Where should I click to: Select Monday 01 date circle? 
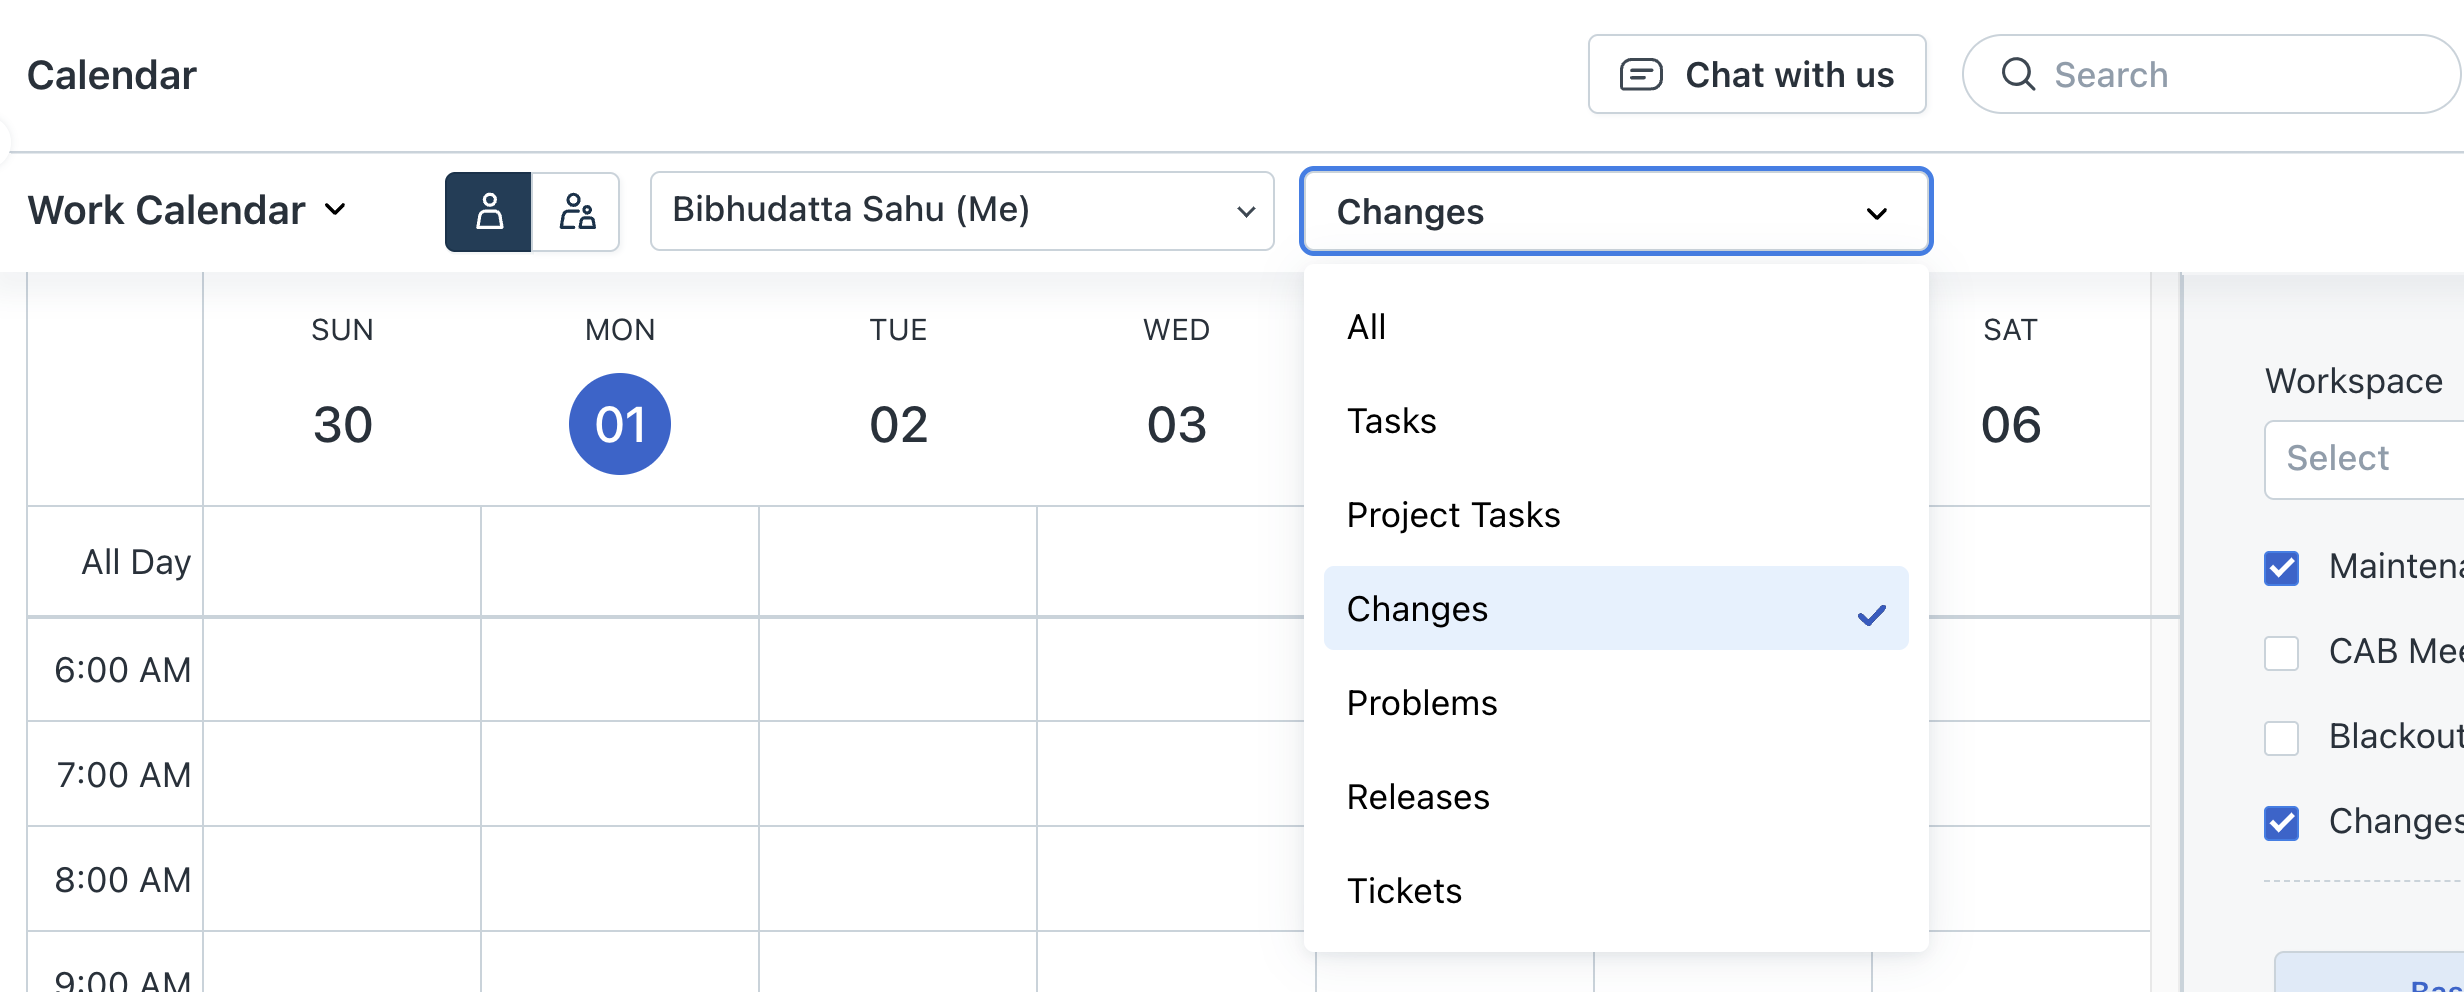[x=620, y=424]
